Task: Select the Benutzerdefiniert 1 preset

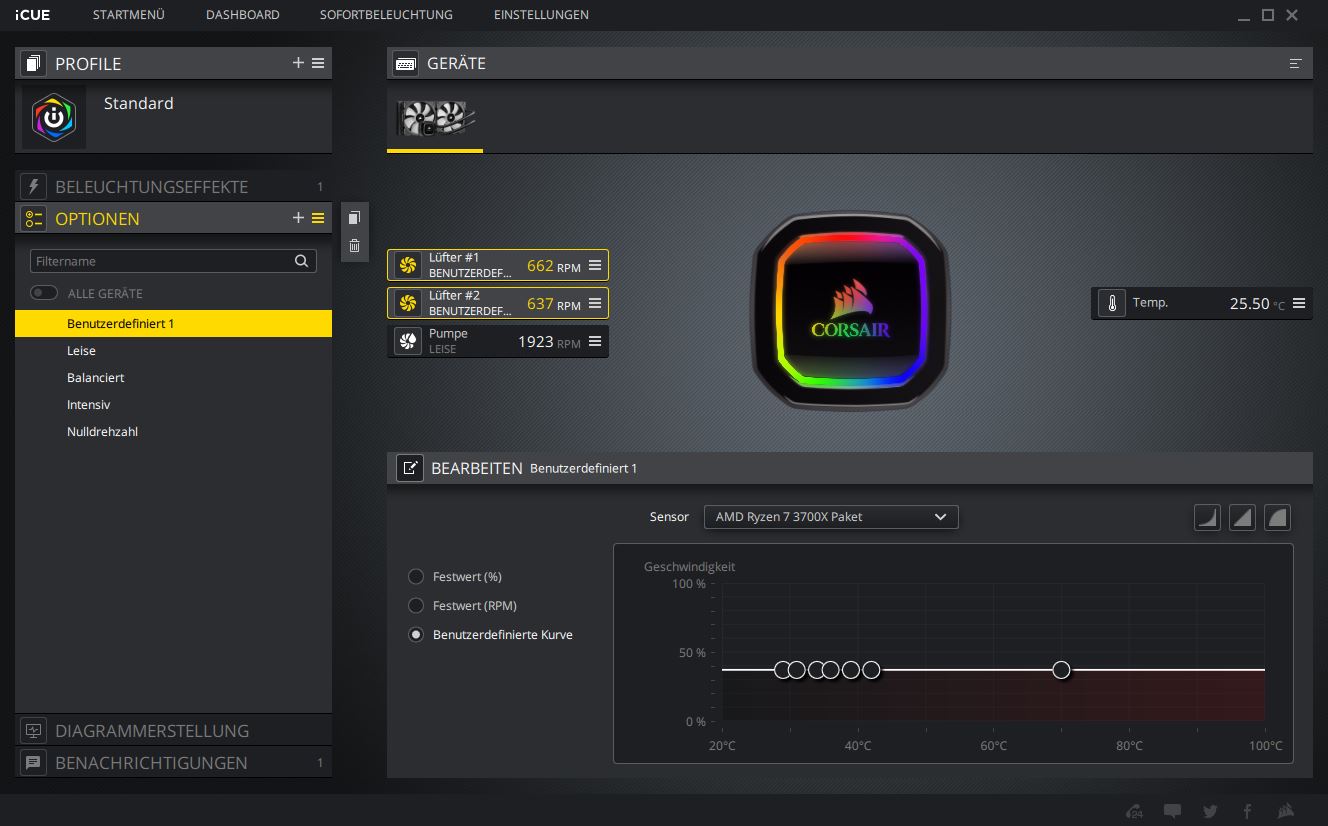Action: coord(173,323)
